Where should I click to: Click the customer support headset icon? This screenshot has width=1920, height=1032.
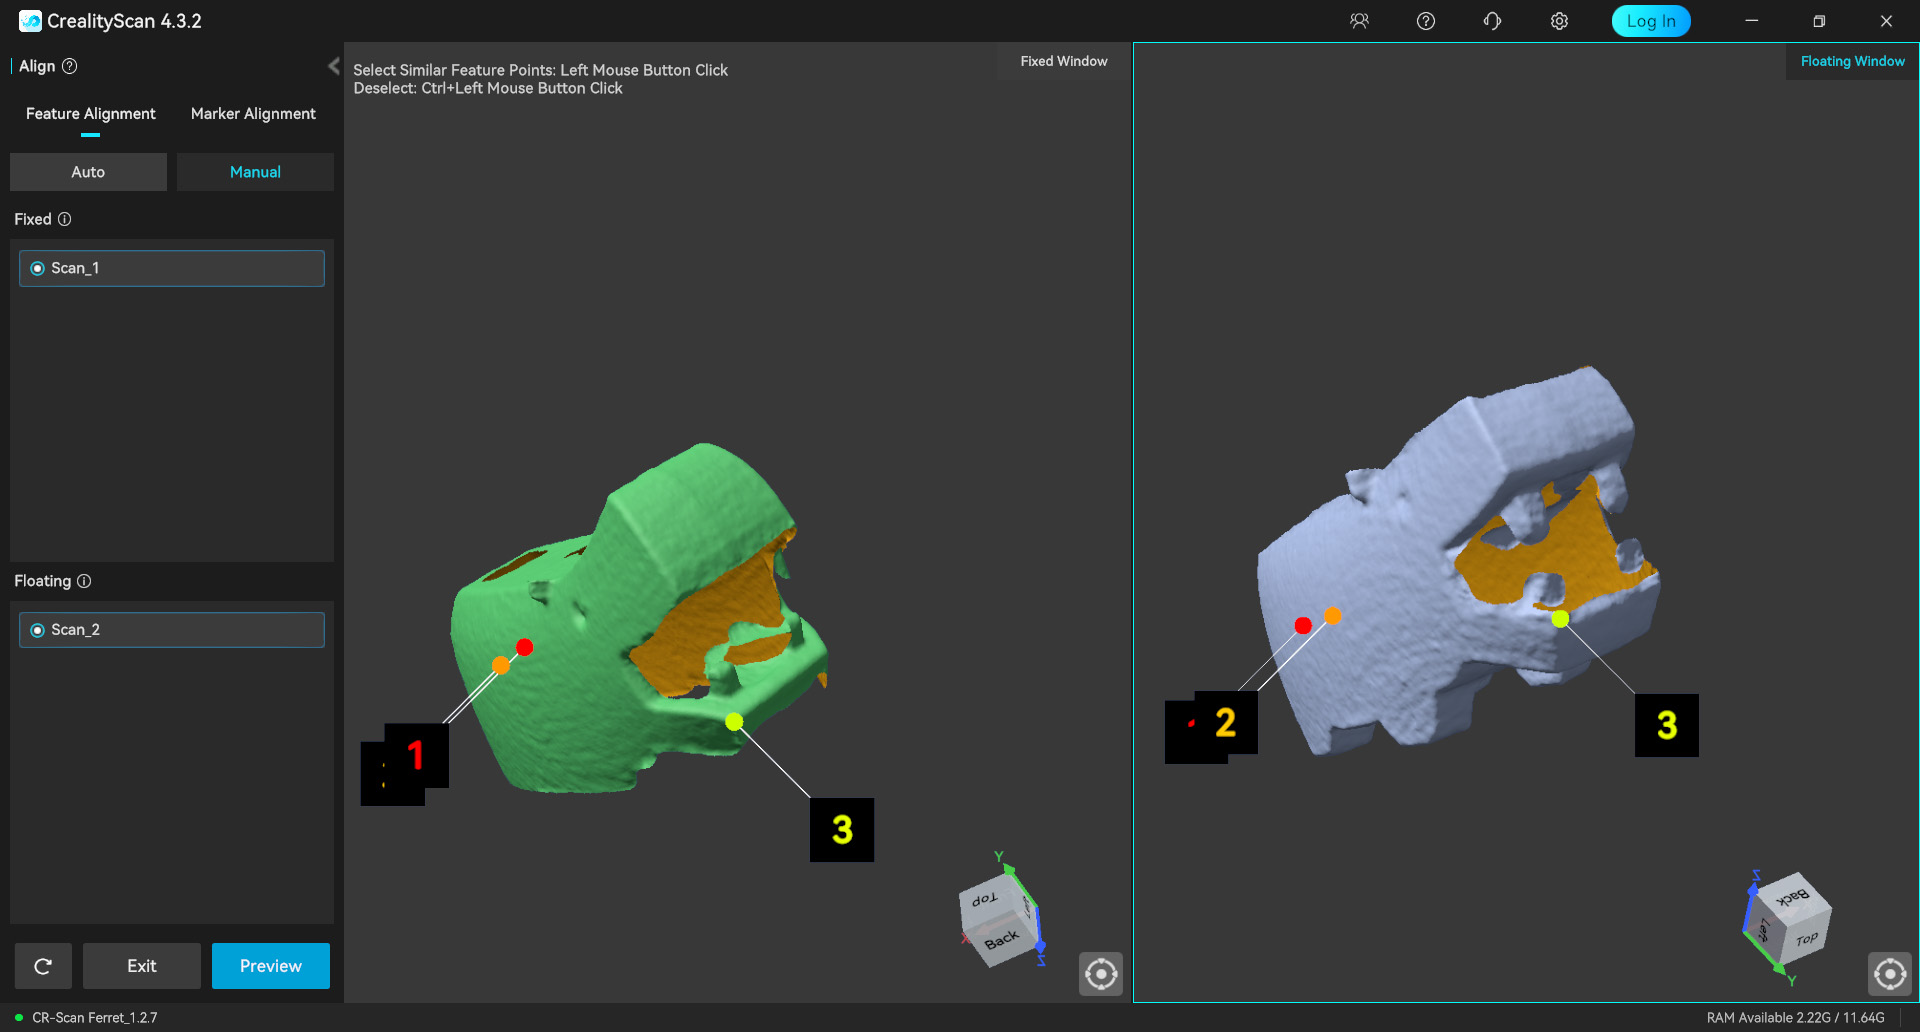pyautogui.click(x=1492, y=21)
